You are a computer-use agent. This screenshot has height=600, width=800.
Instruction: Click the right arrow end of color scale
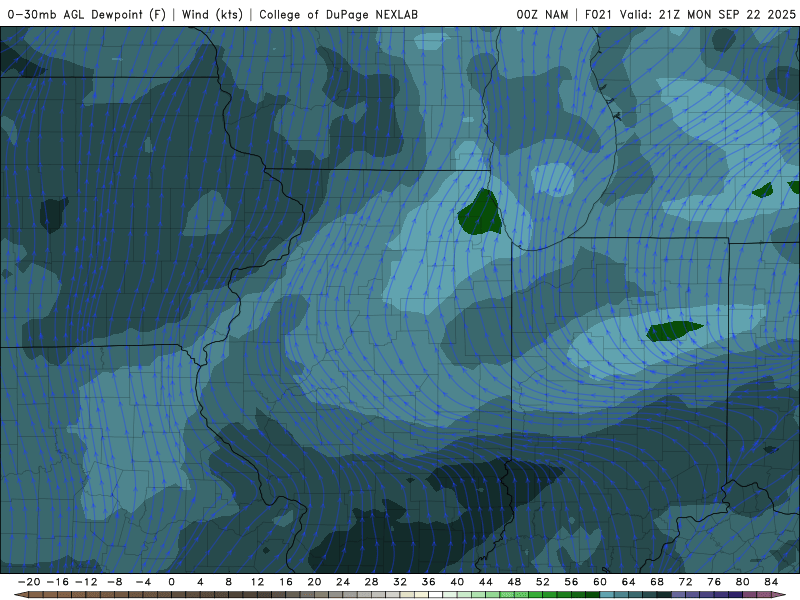(x=779, y=595)
